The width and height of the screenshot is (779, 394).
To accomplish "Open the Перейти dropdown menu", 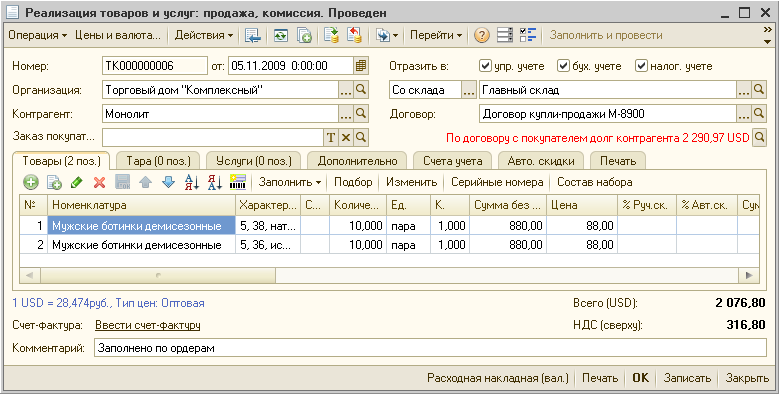I will (x=436, y=35).
